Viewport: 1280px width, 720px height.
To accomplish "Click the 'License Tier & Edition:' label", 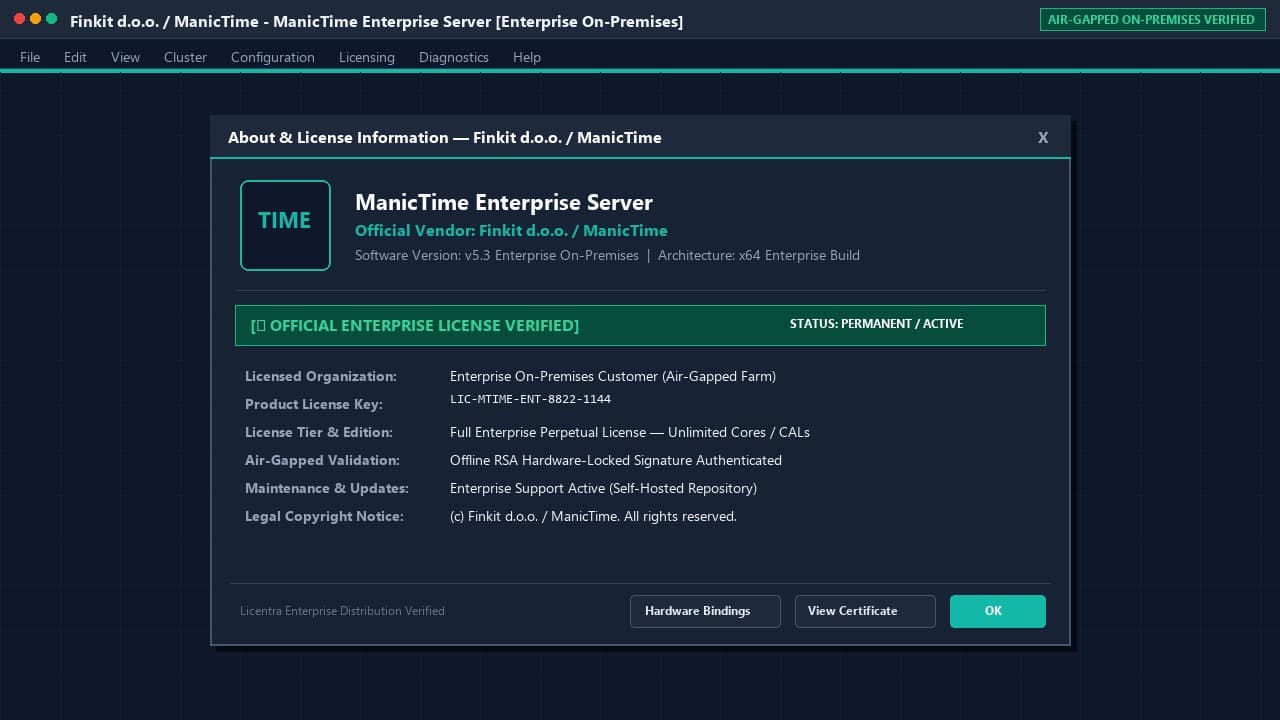I will 319,432.
